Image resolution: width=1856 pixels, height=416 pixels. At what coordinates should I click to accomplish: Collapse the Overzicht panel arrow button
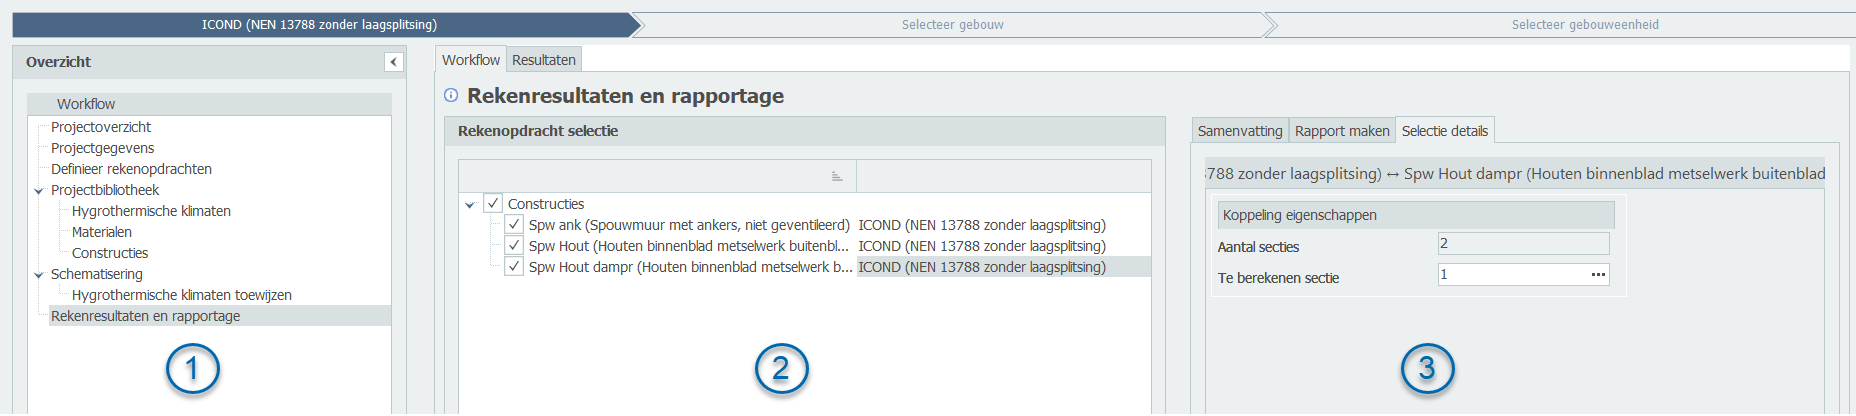point(394,62)
